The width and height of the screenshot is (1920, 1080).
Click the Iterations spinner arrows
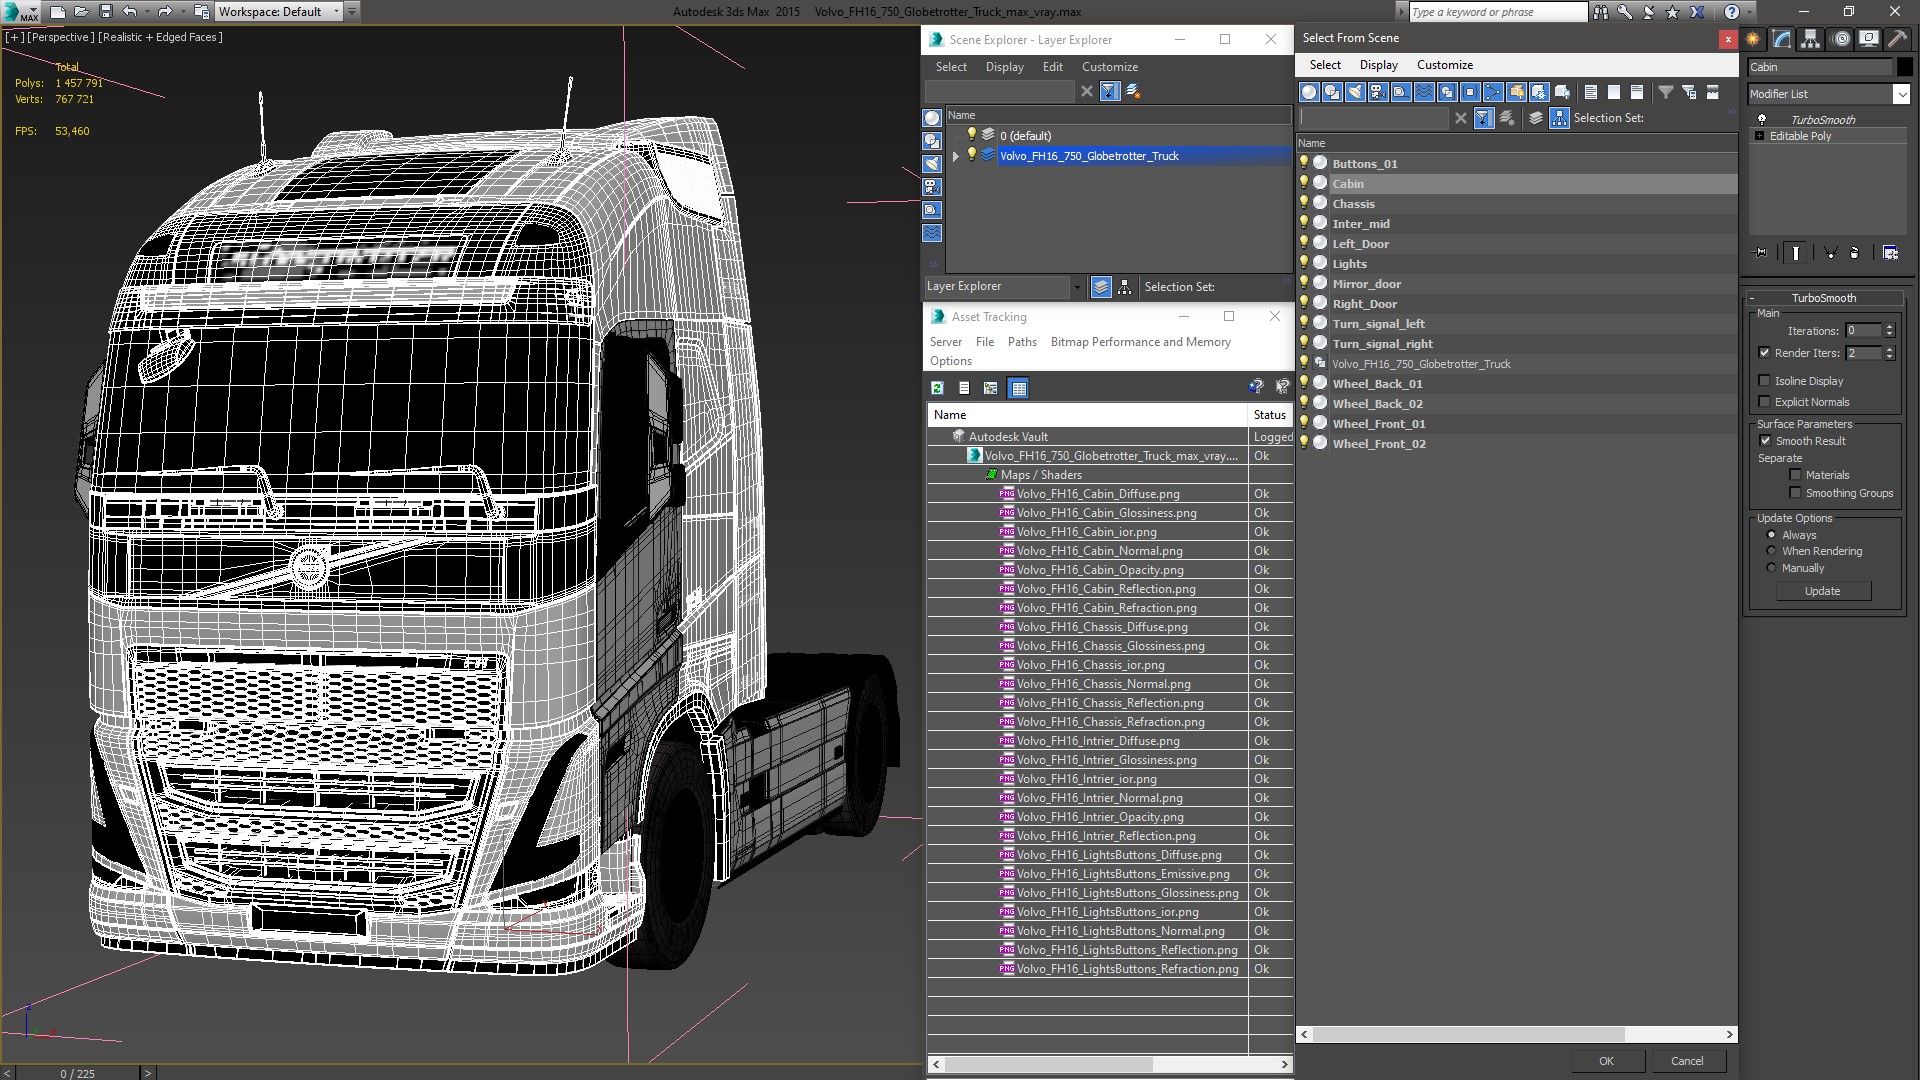pyautogui.click(x=1889, y=331)
